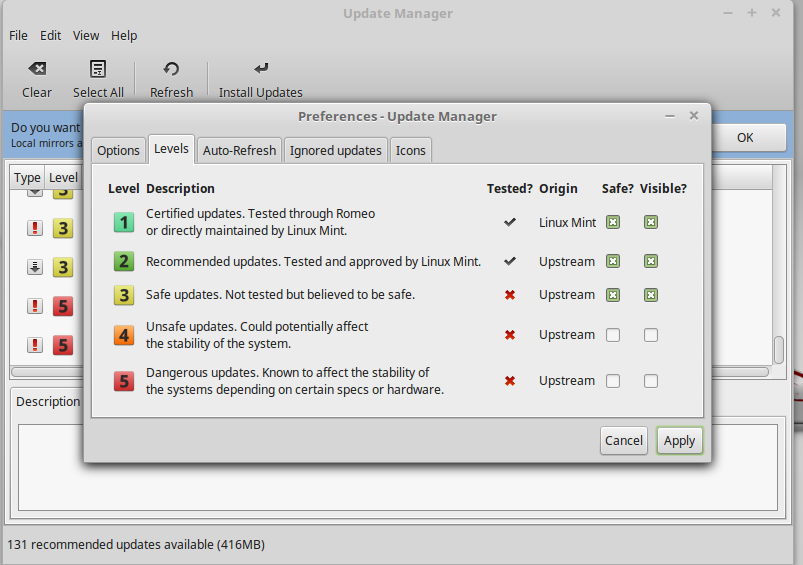Click the vertical scrollbar of updates list
This screenshot has height=565, width=803.
(x=779, y=349)
